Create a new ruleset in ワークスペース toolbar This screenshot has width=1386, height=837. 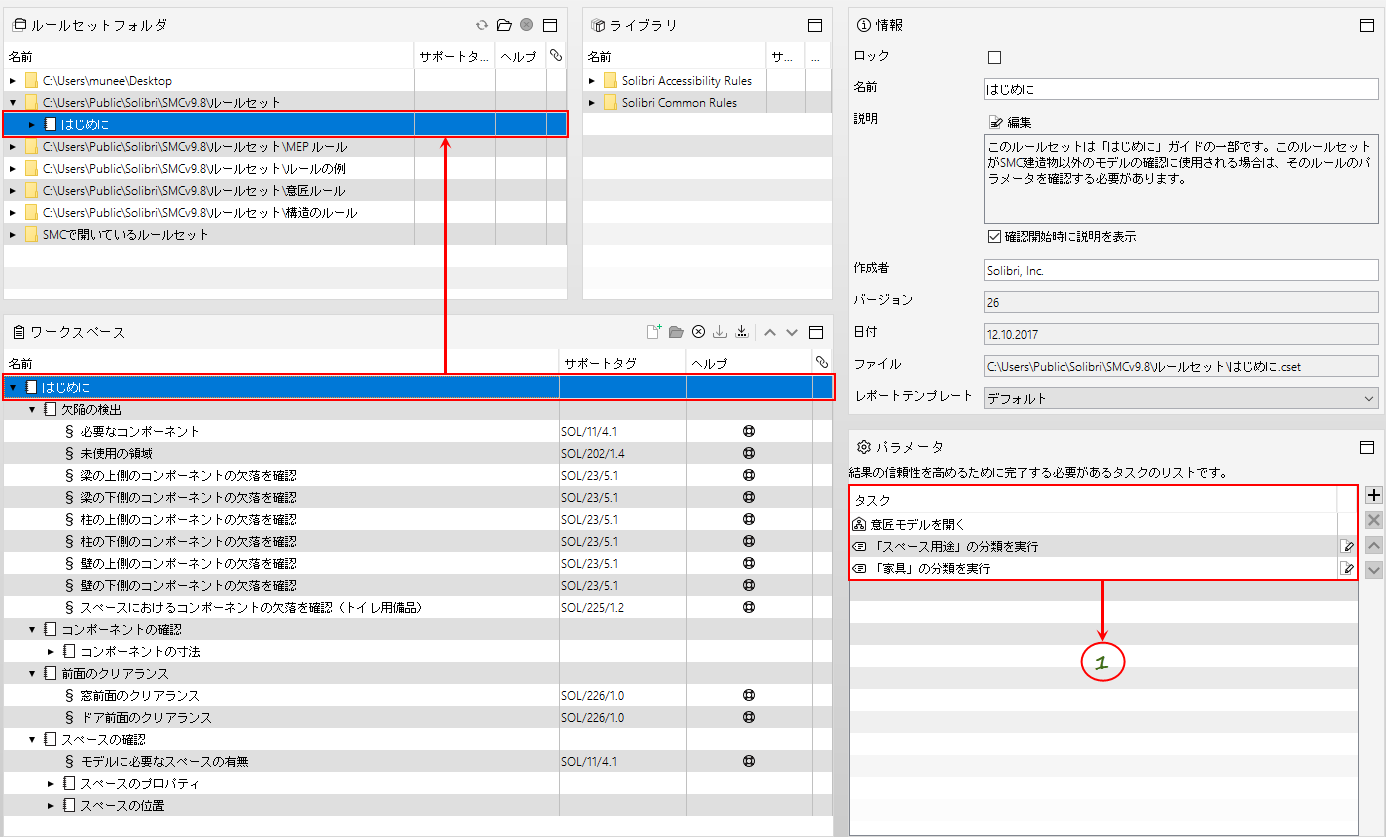654,332
